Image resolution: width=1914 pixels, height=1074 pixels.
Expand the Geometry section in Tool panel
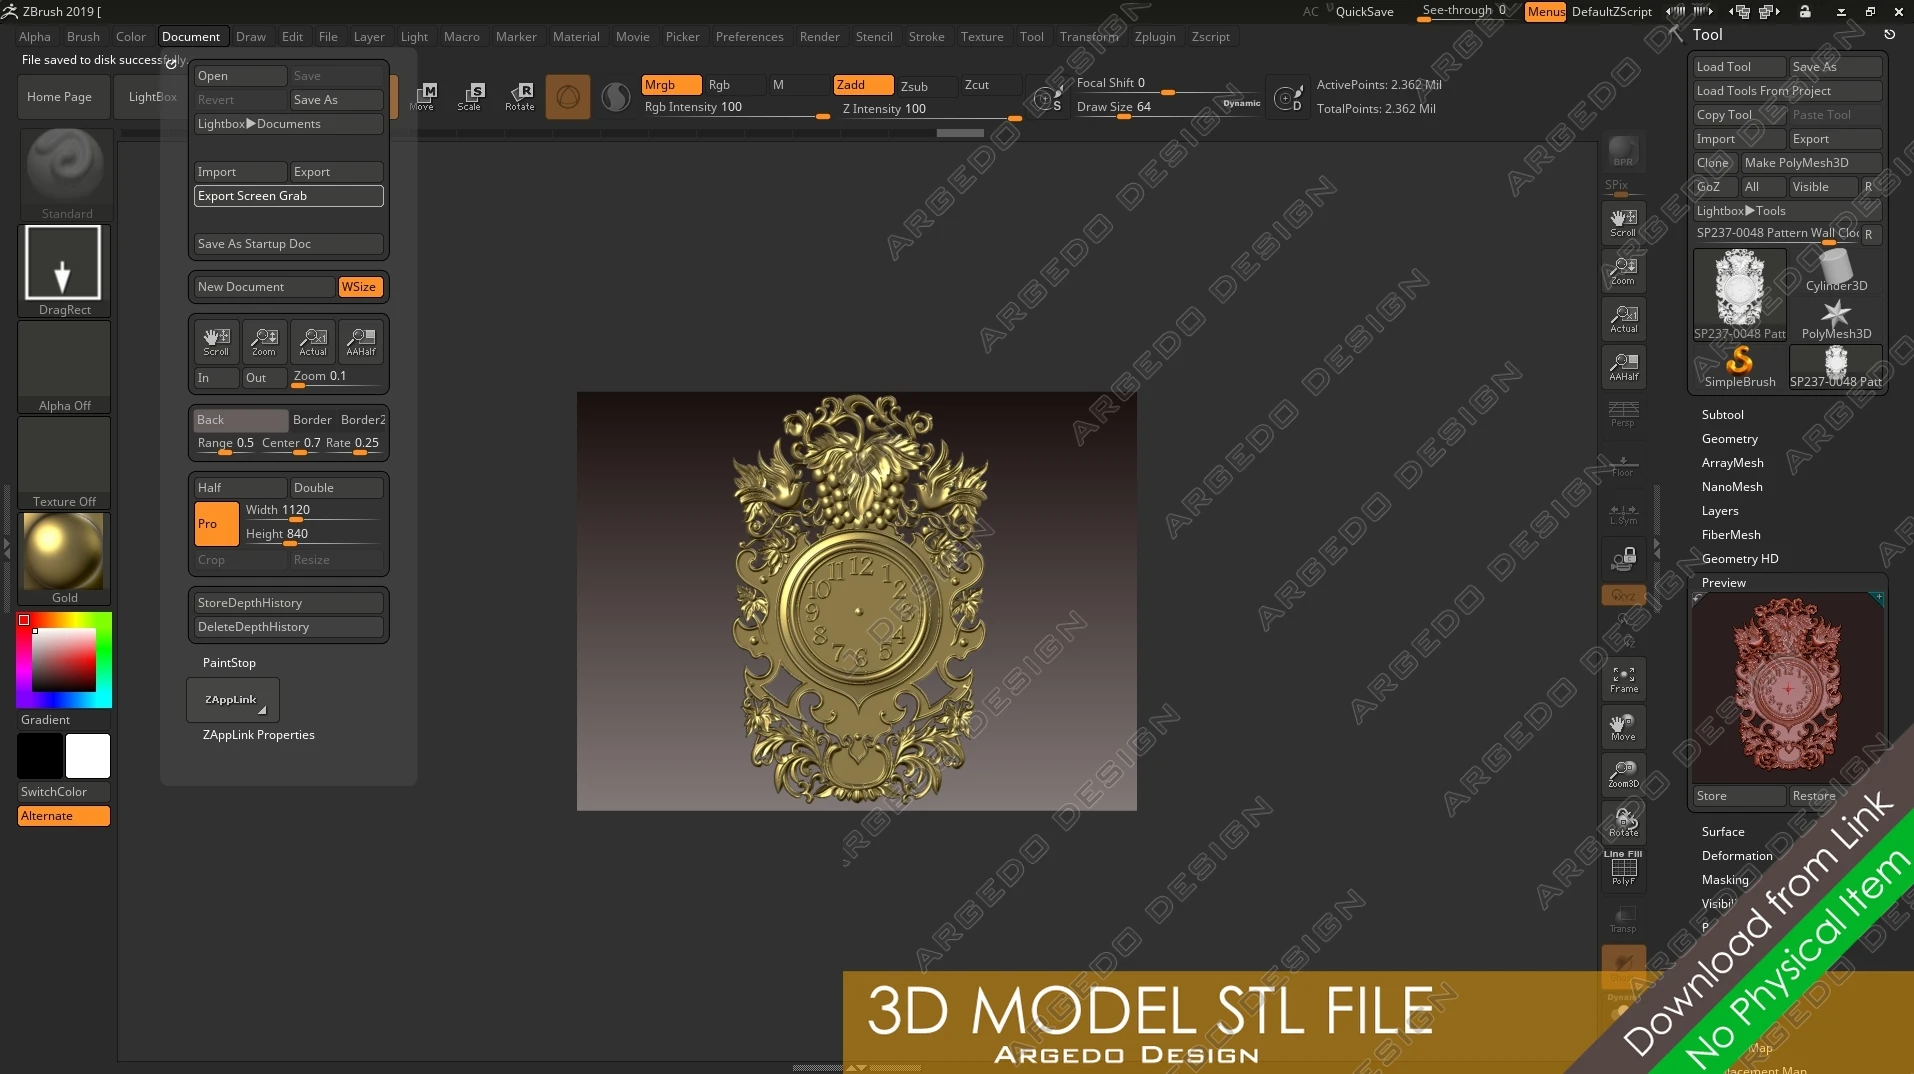pos(1729,439)
